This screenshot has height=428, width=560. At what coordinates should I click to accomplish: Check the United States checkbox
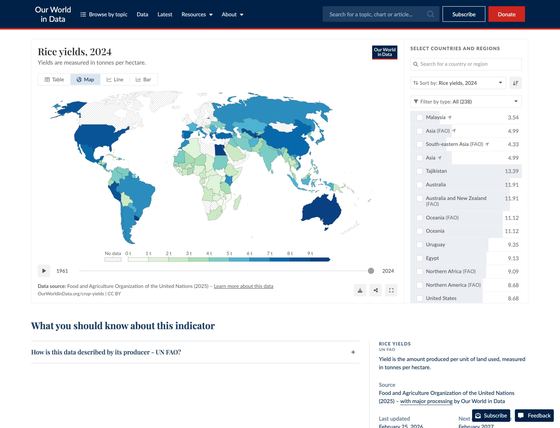click(x=420, y=298)
